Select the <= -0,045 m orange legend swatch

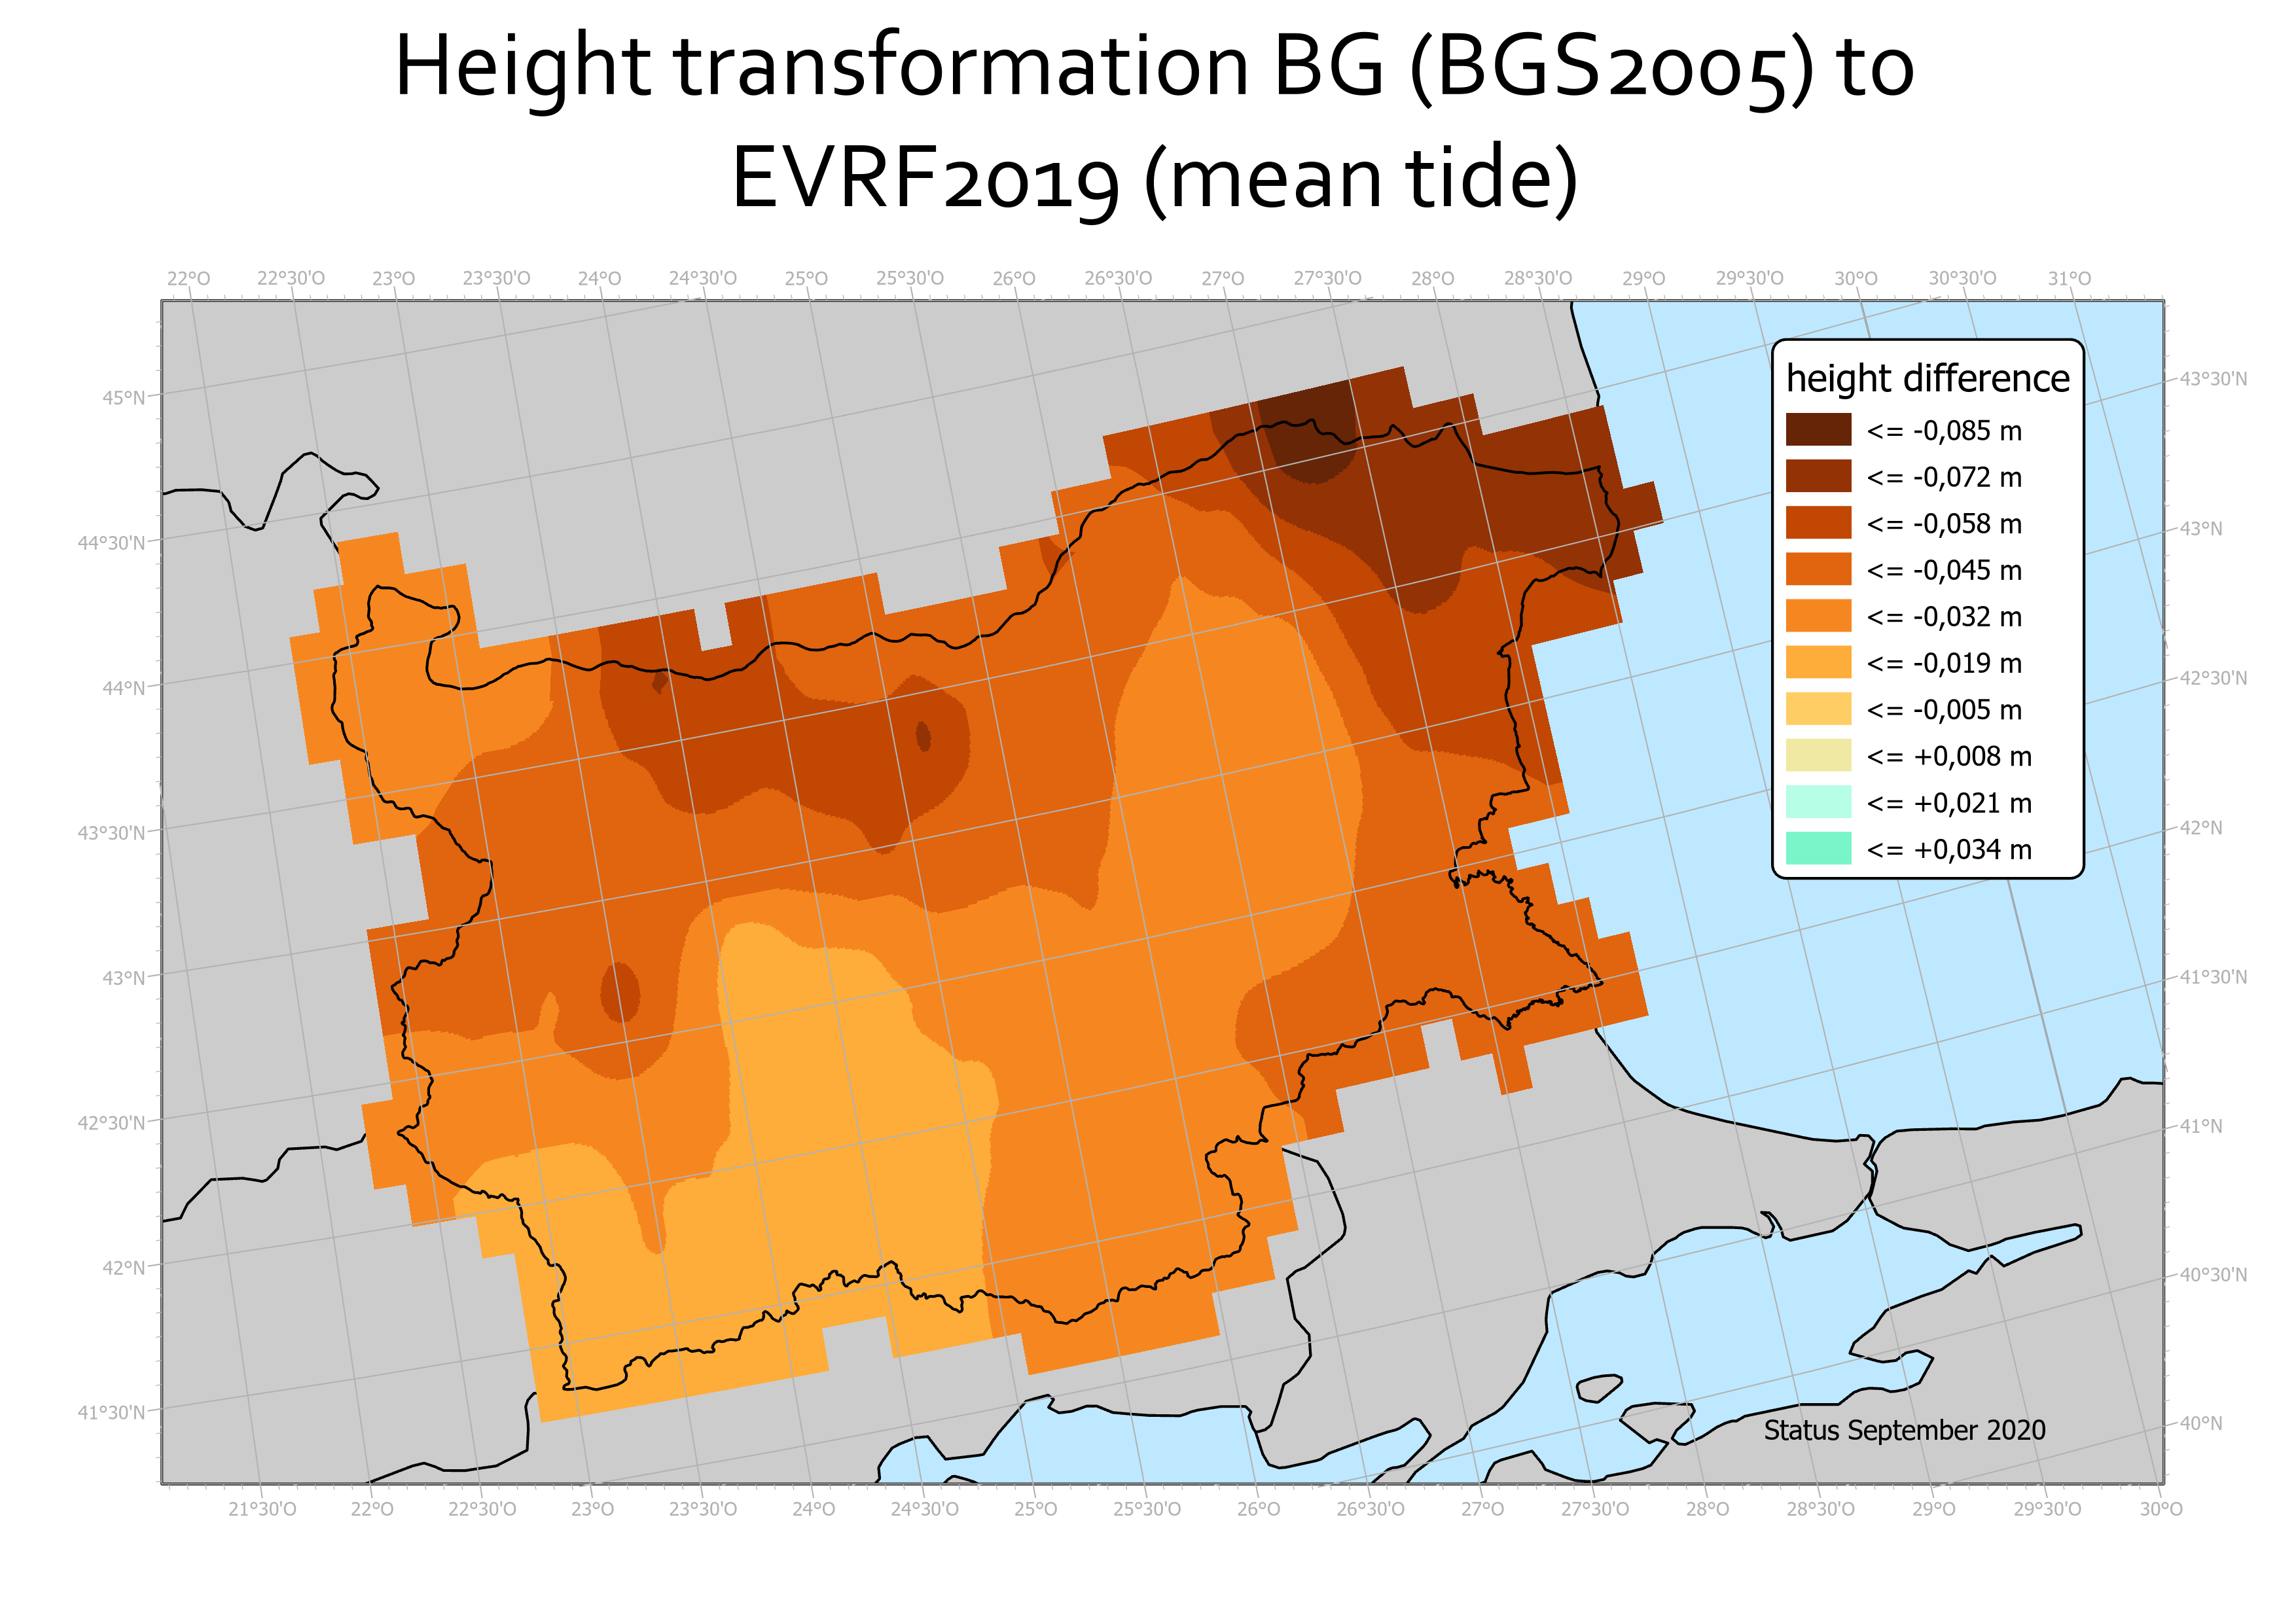click(1818, 569)
